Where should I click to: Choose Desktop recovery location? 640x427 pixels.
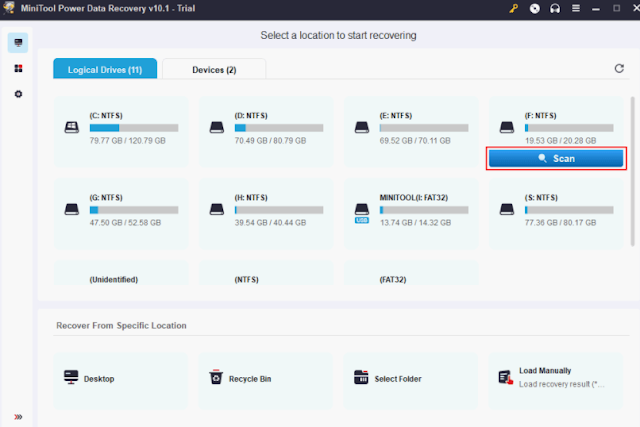click(121, 381)
